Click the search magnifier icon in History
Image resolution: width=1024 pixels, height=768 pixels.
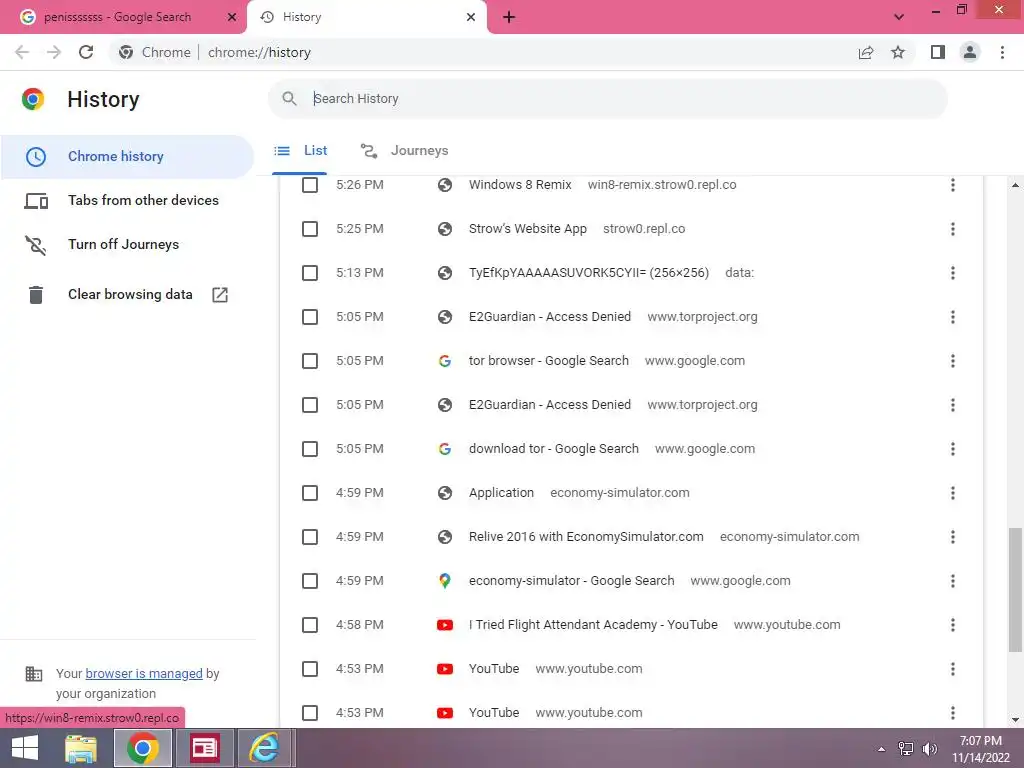pos(289,99)
